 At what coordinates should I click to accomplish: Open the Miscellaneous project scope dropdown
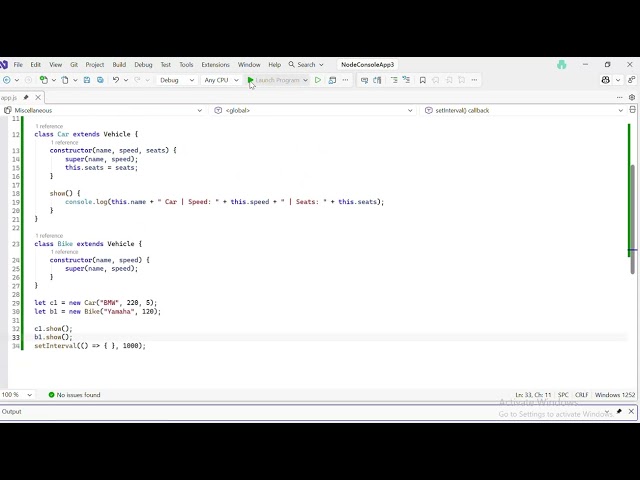(104, 110)
